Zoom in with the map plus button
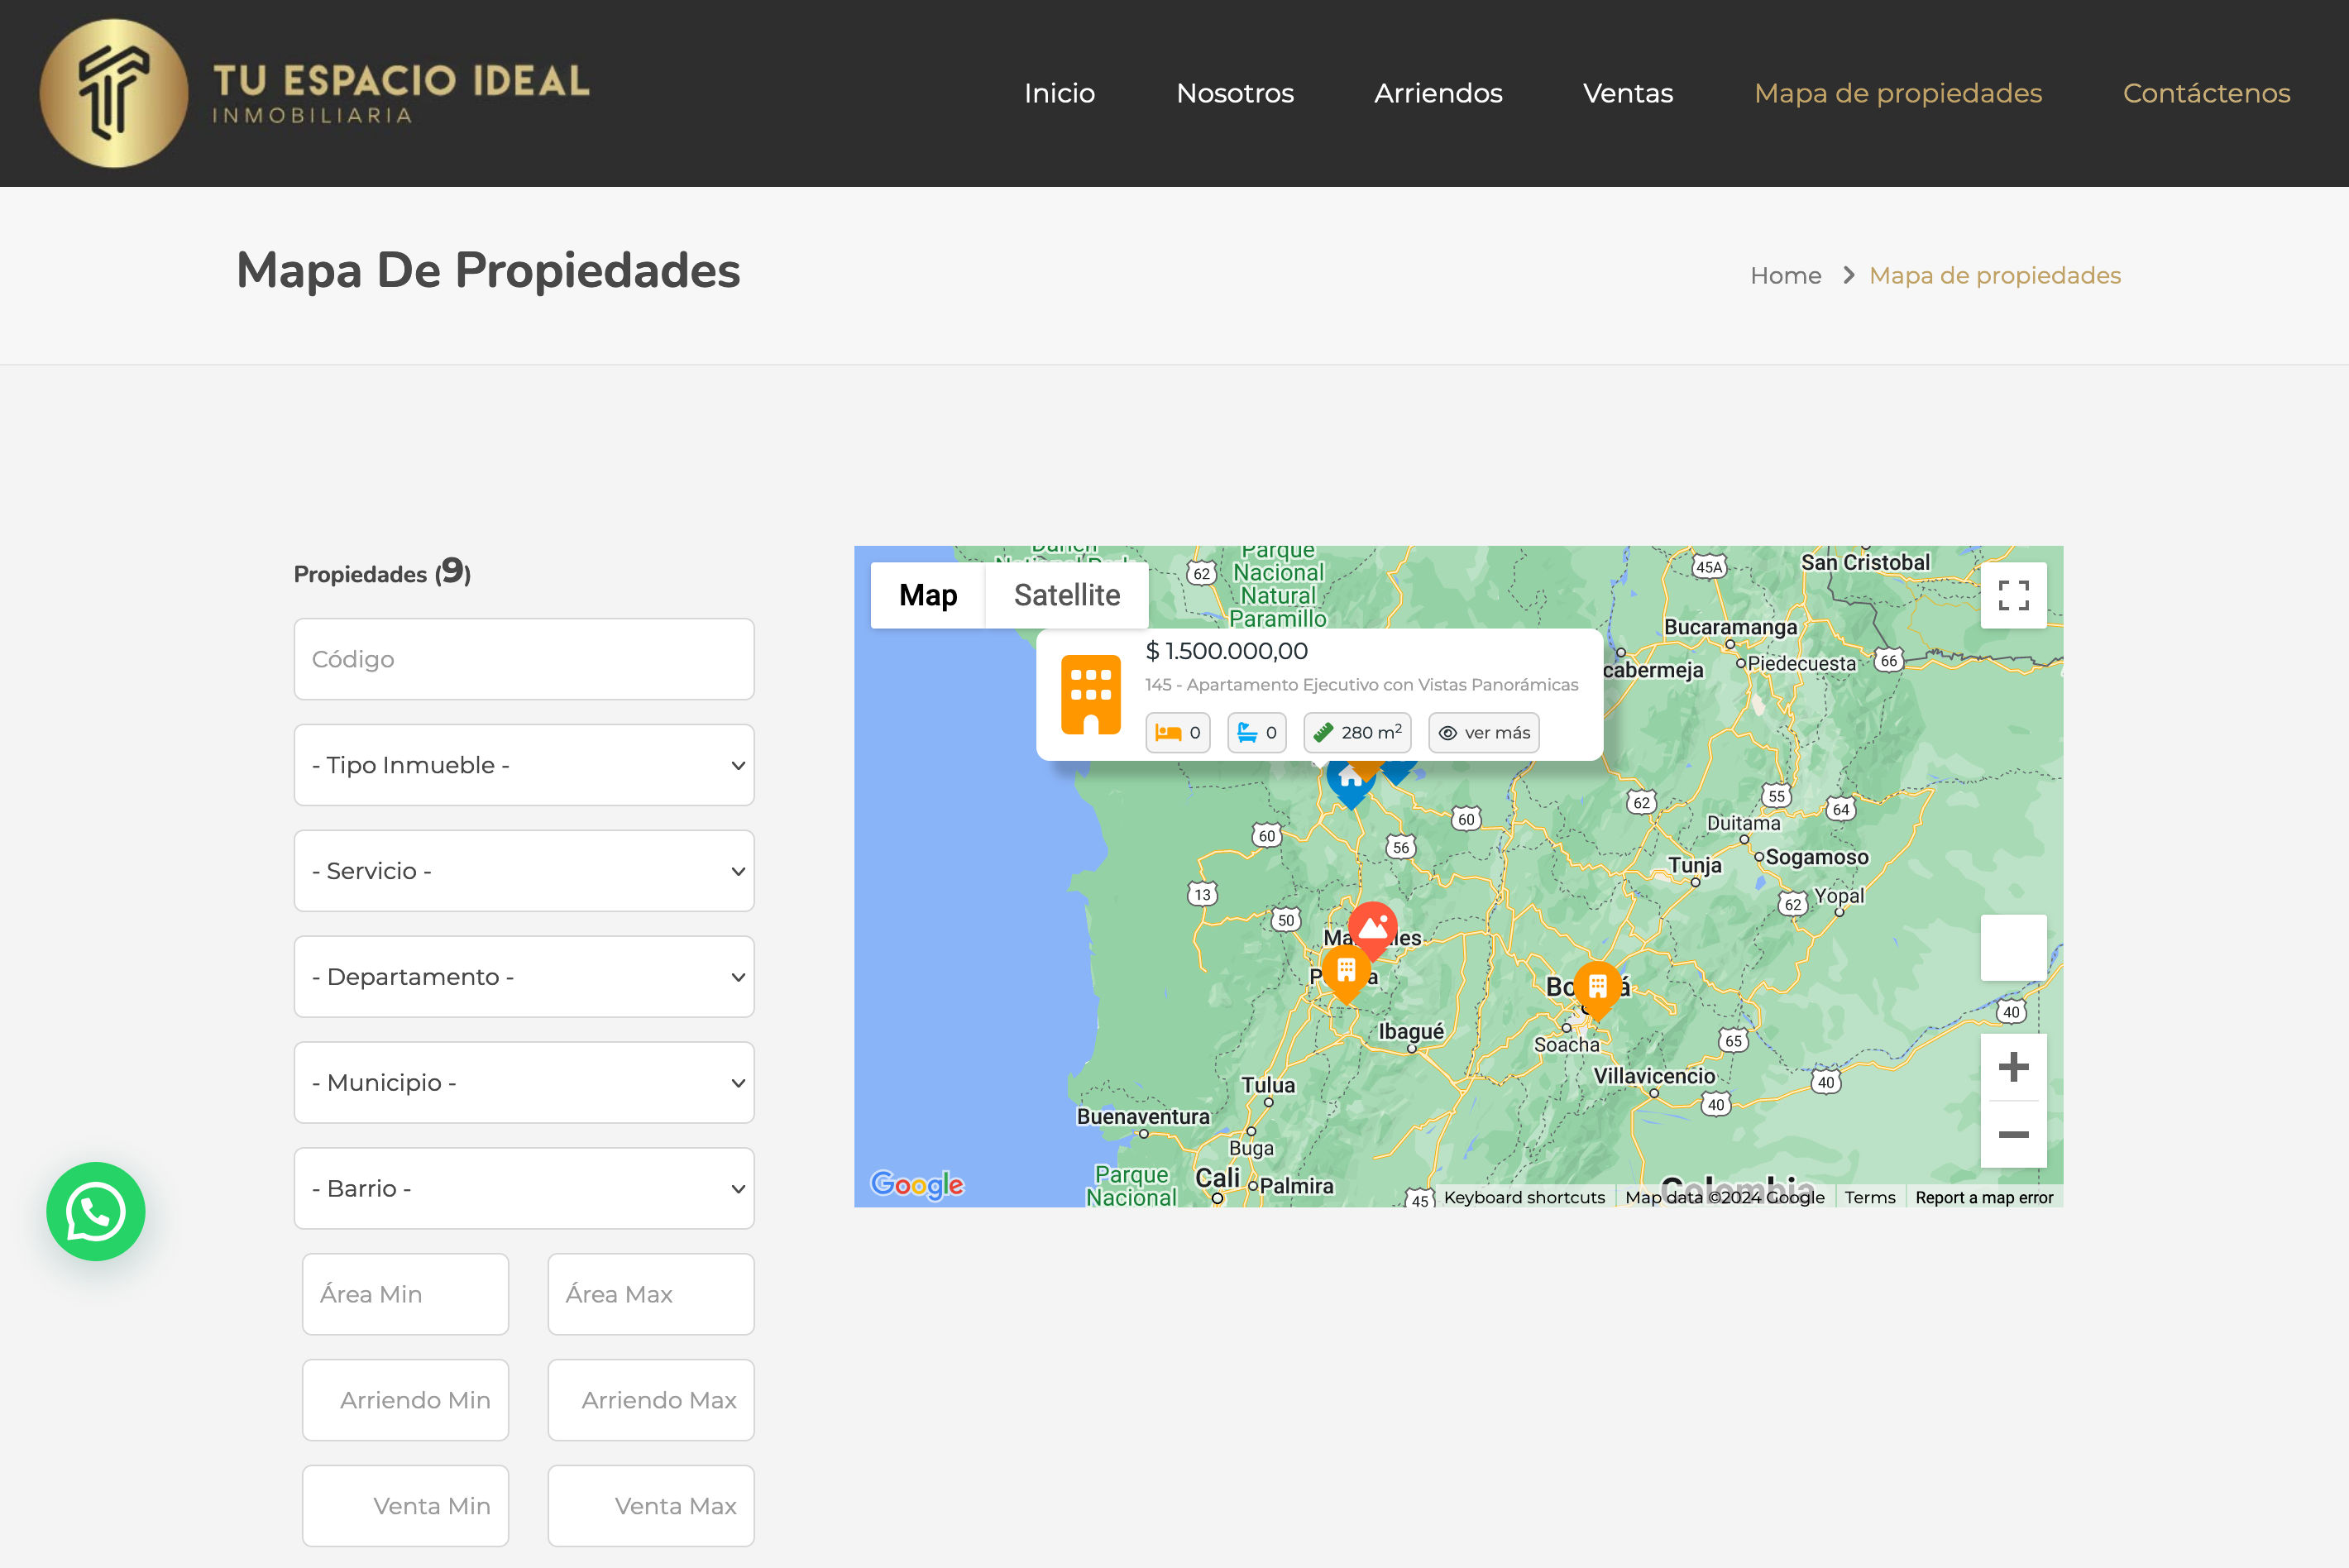 [x=2012, y=1067]
